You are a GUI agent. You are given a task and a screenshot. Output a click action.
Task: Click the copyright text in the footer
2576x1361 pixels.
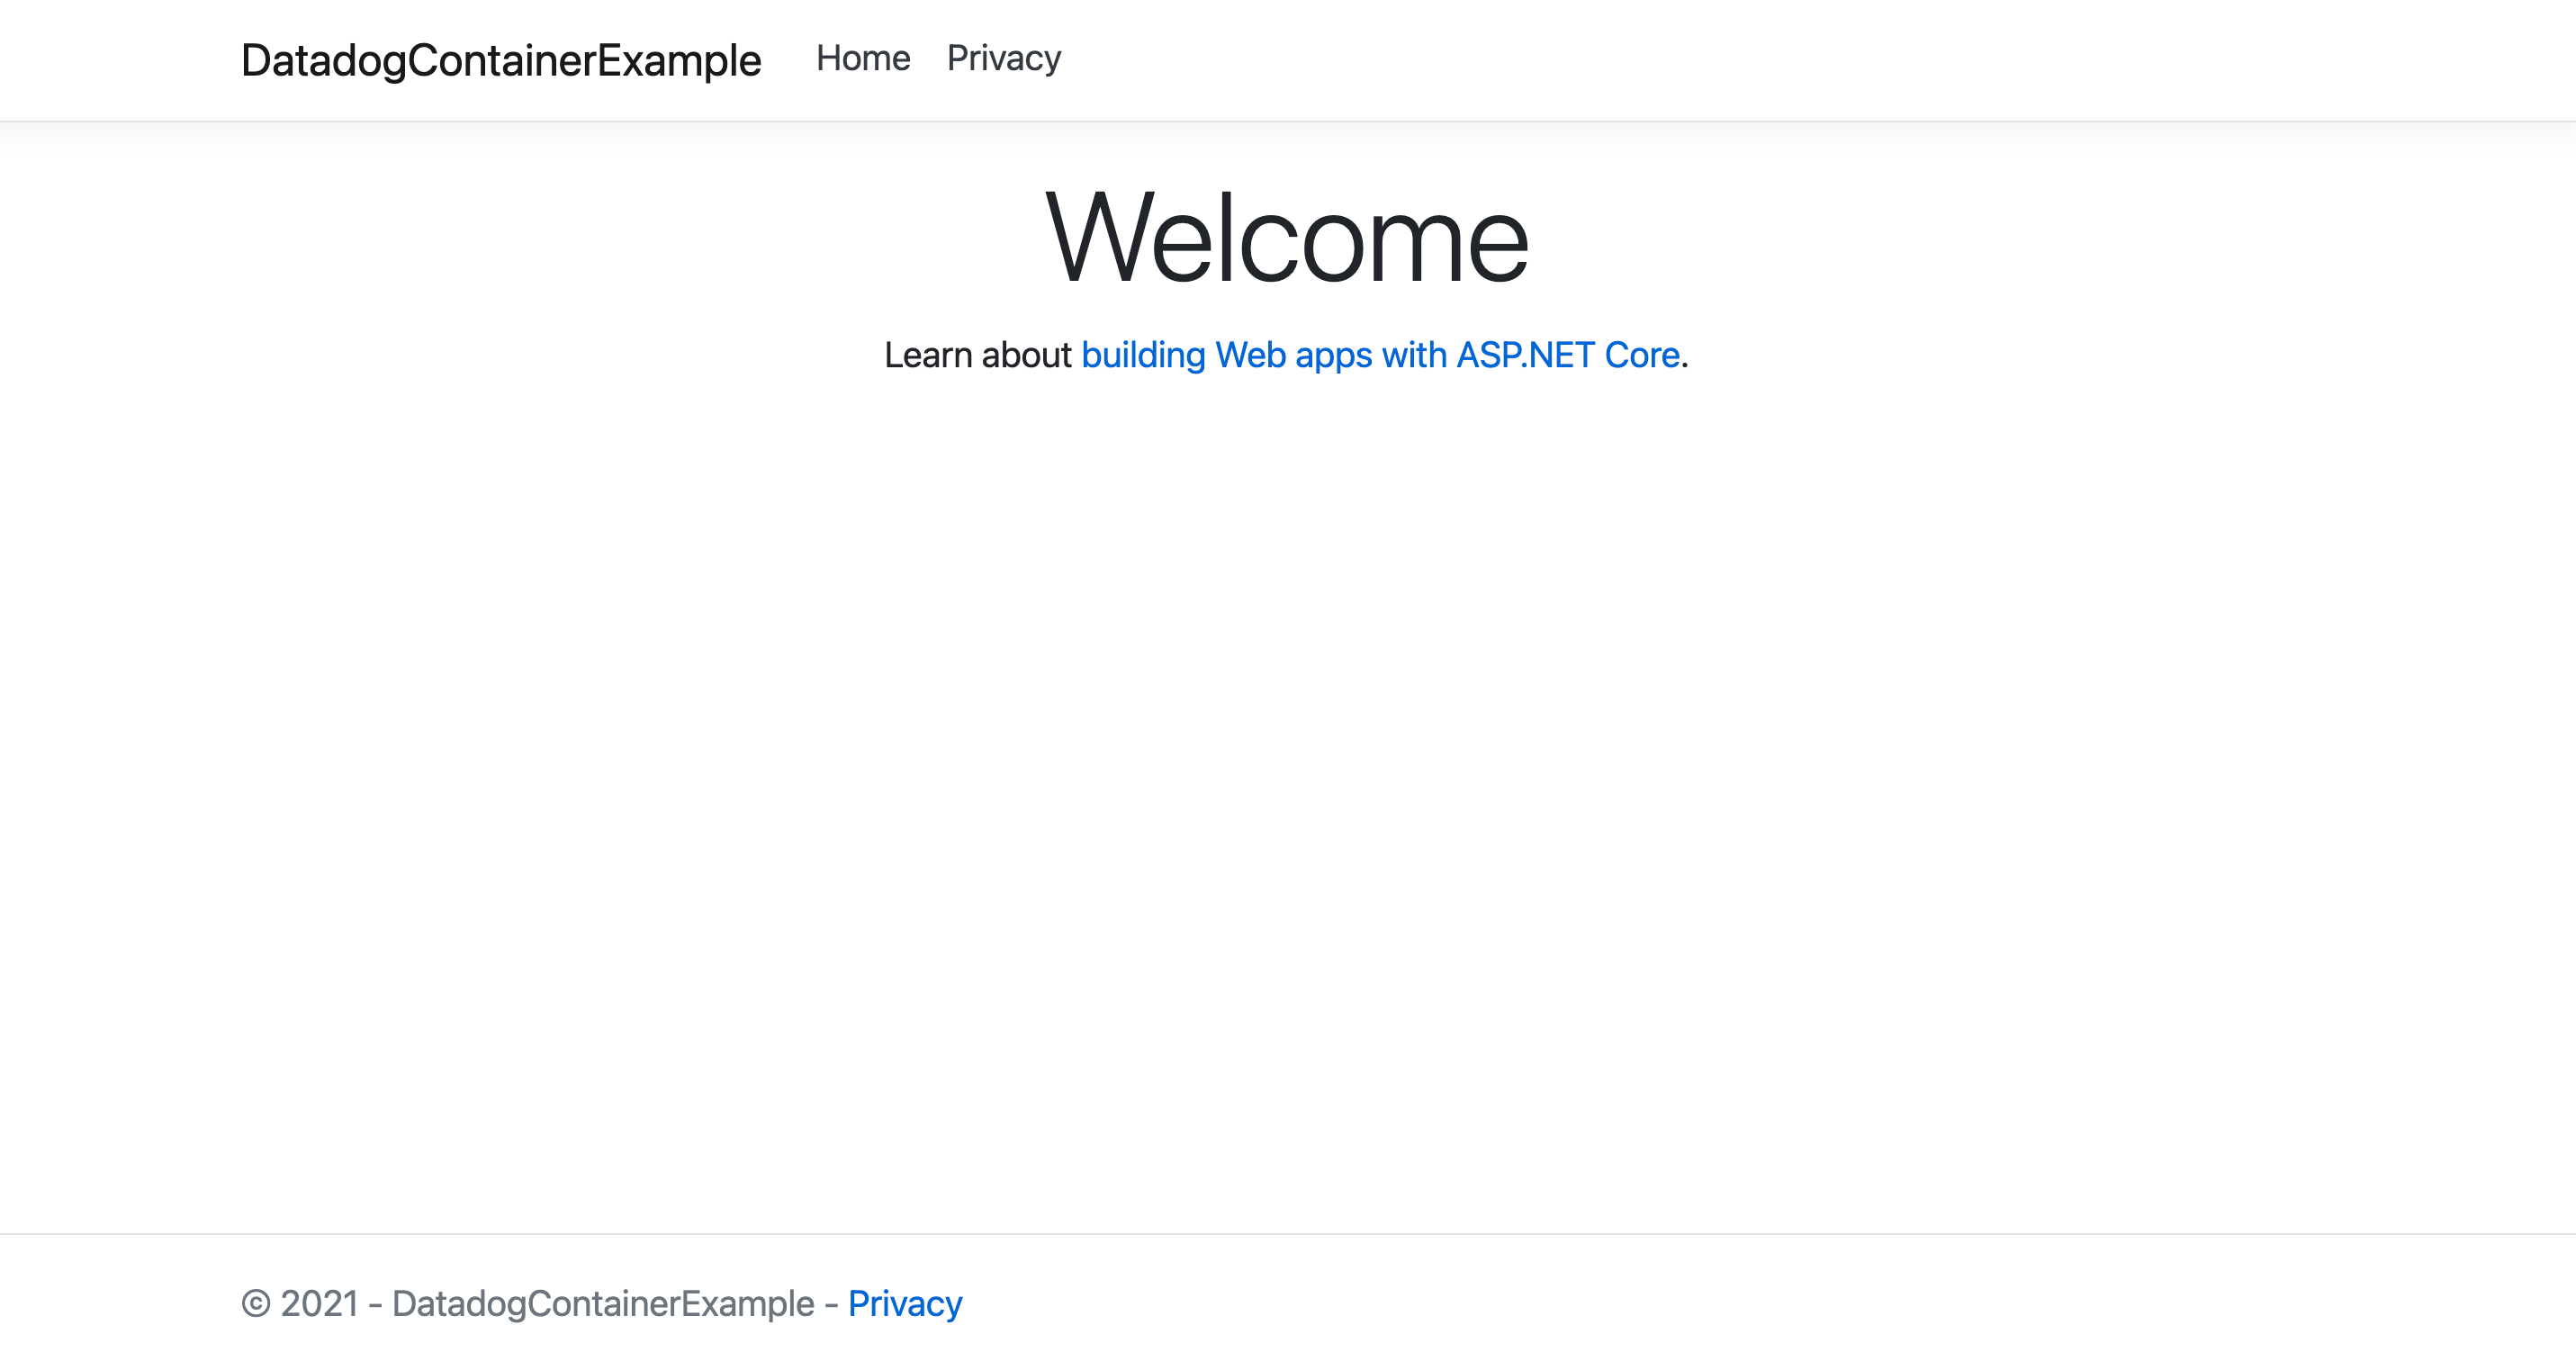pos(530,1302)
